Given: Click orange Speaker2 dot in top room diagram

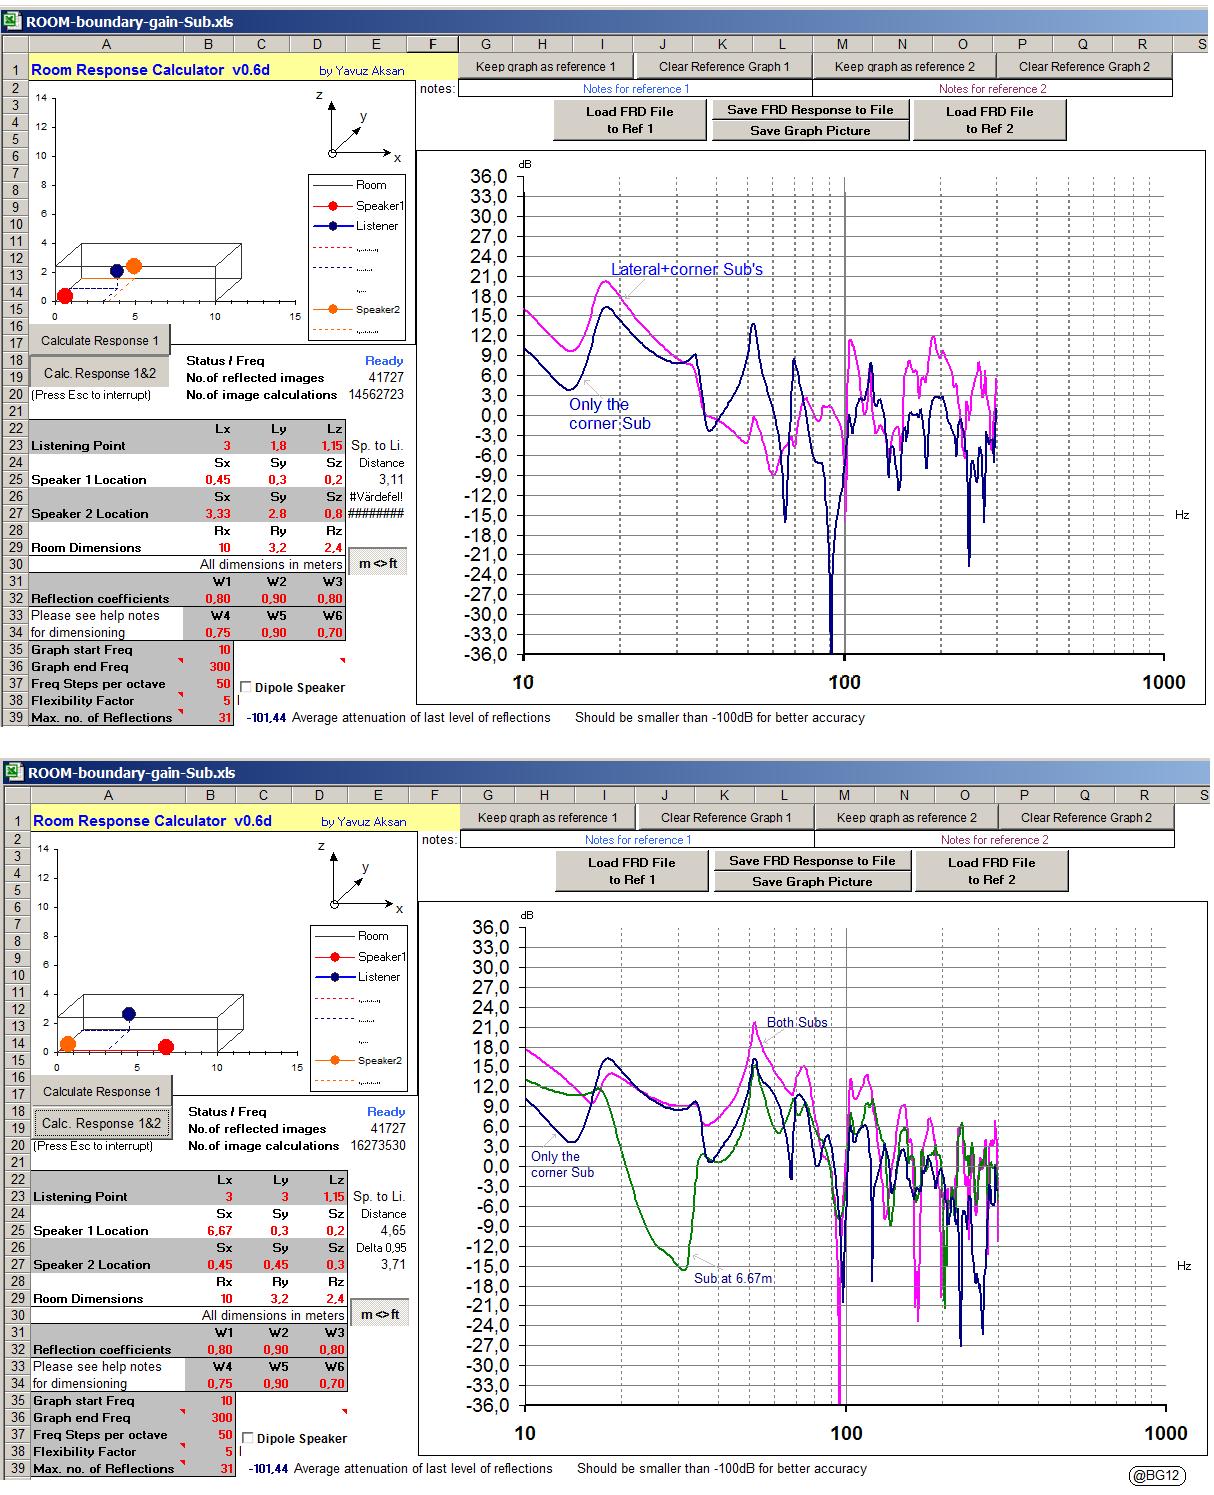Looking at the screenshot, I should pyautogui.click(x=133, y=266).
